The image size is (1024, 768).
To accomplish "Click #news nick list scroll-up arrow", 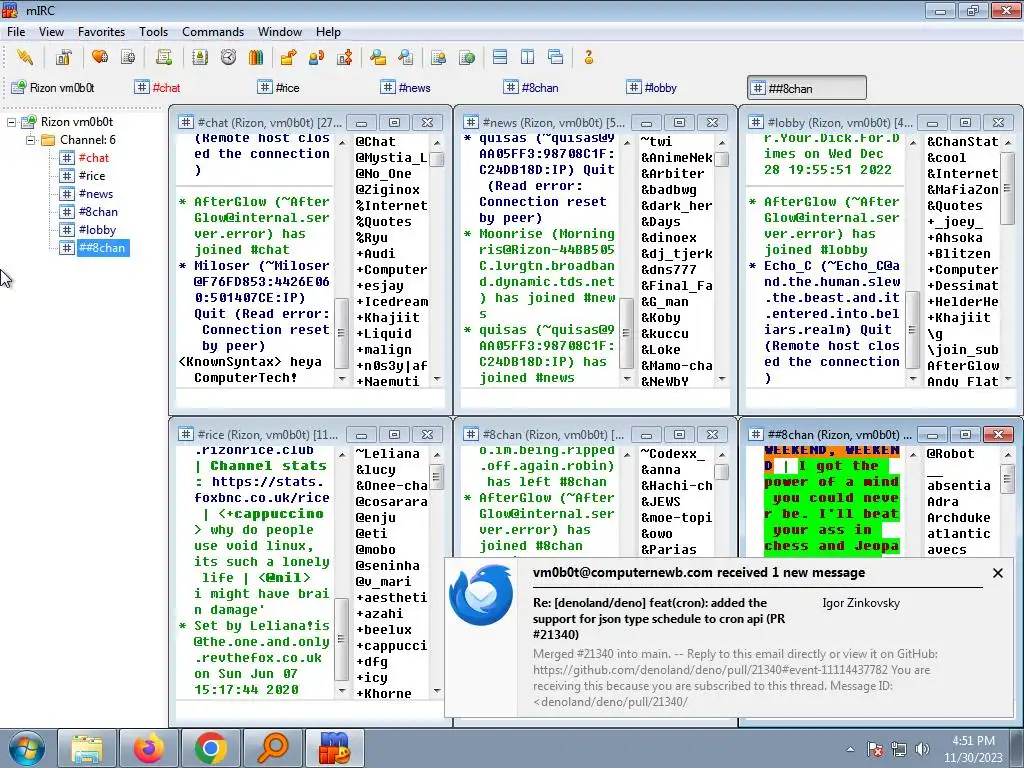I will point(722,142).
